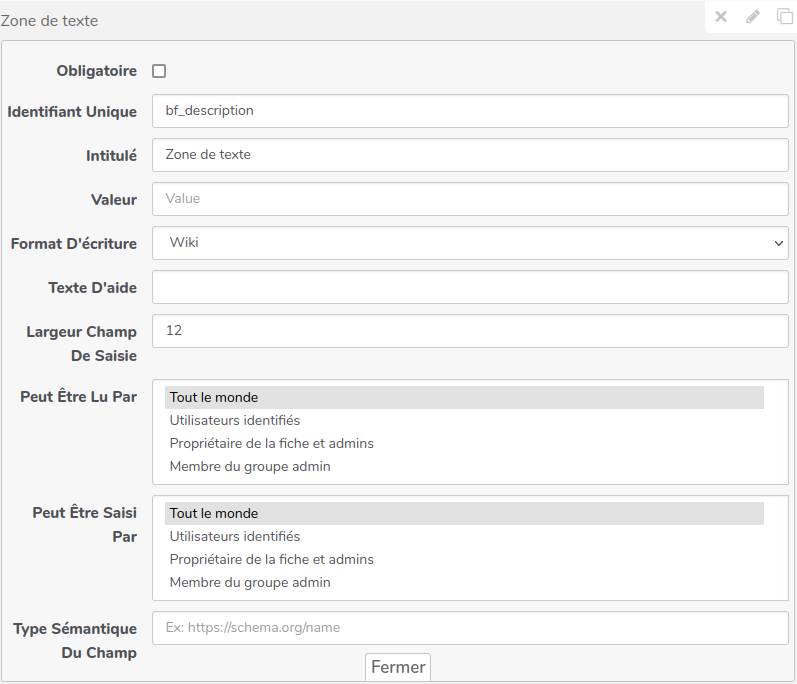Click the pencil edit icon
This screenshot has height=684, width=797.
tap(753, 17)
